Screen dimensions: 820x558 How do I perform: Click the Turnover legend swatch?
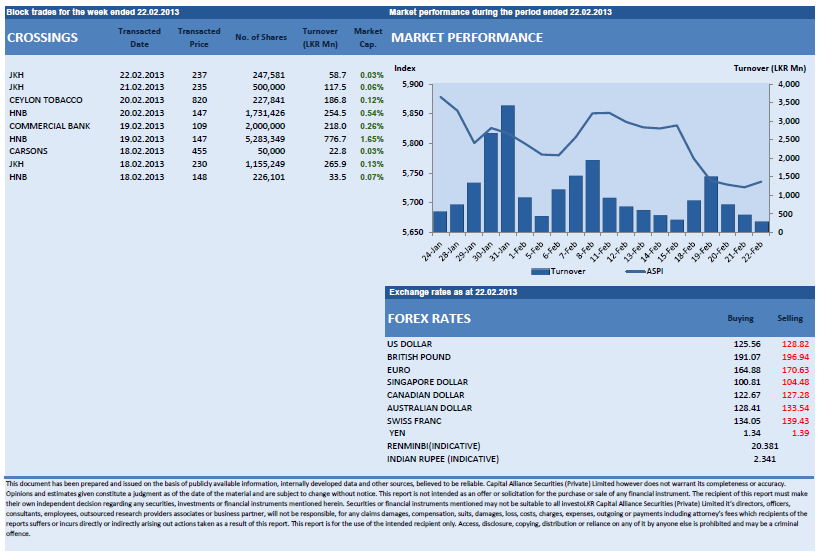(540, 271)
